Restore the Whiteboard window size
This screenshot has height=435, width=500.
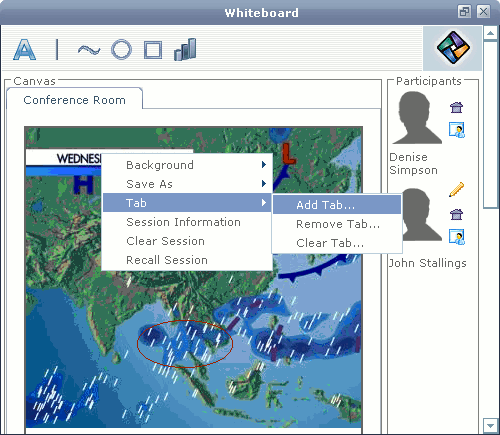click(464, 12)
